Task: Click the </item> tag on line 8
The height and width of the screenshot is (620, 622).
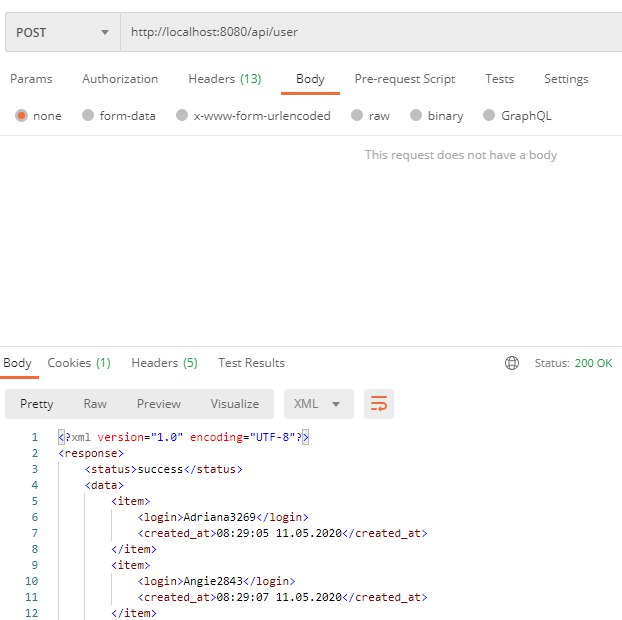Action: point(134,549)
